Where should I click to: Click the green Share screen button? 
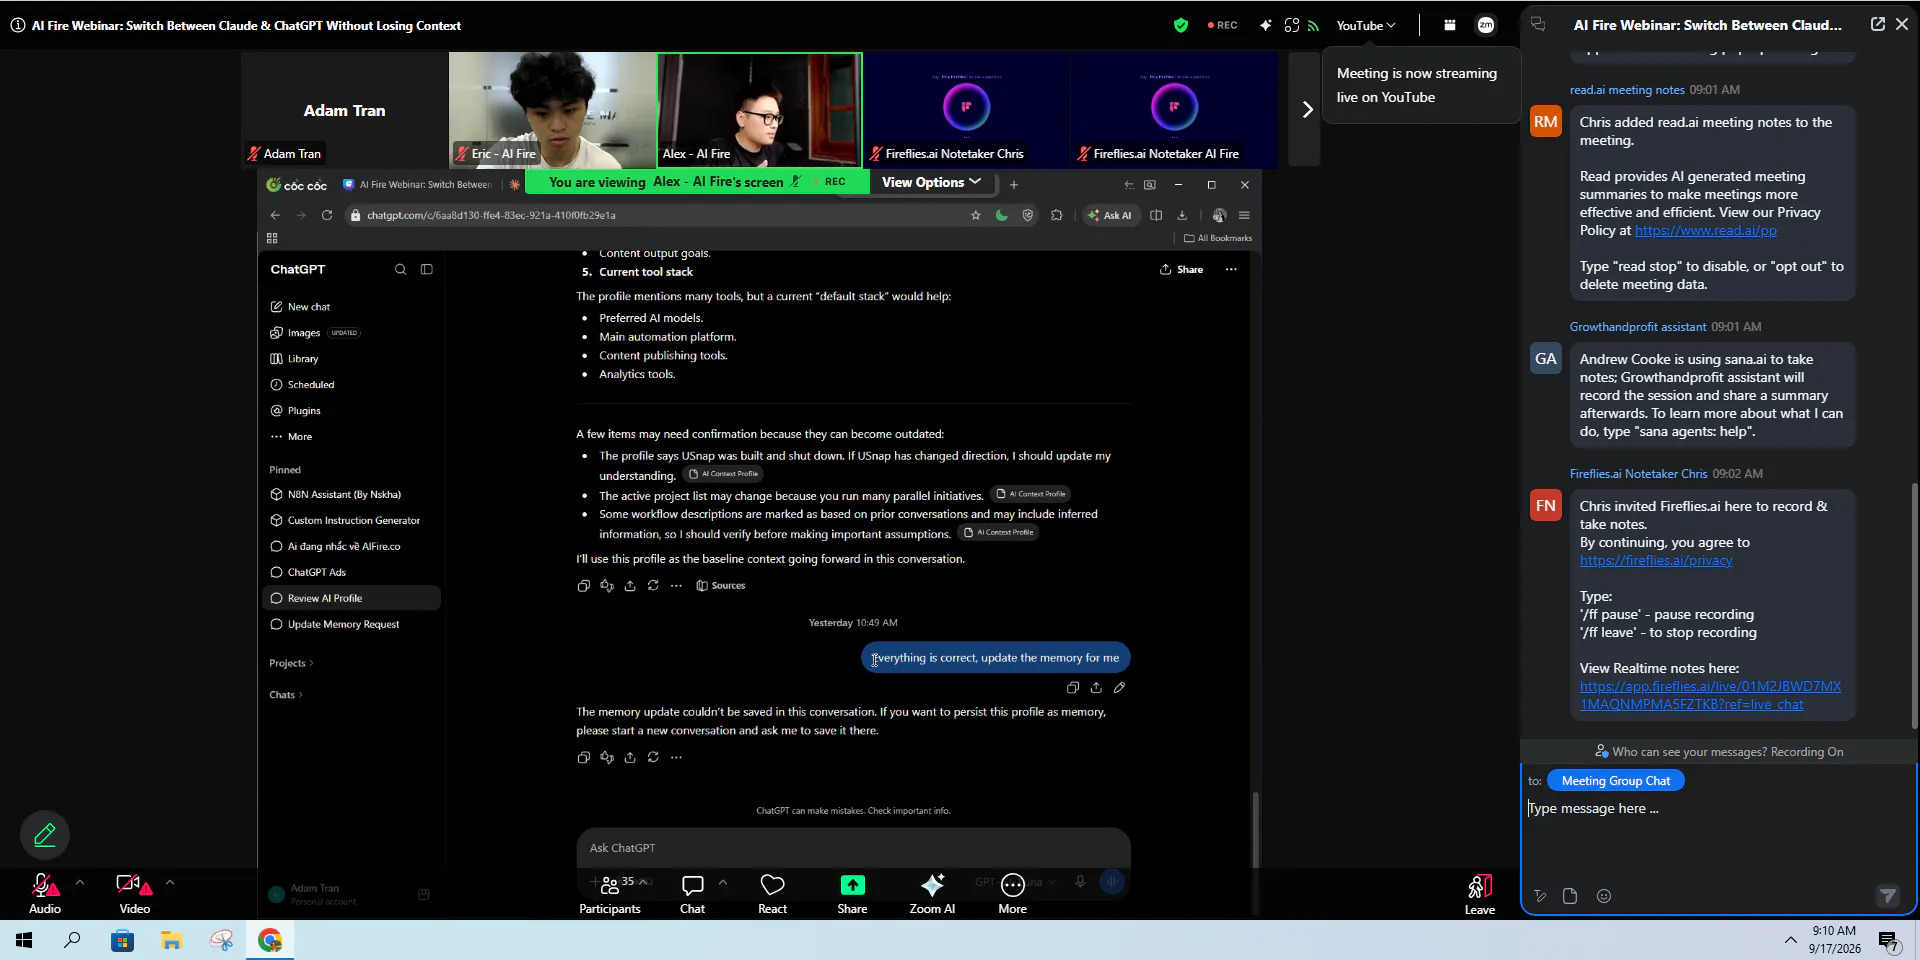point(852,893)
